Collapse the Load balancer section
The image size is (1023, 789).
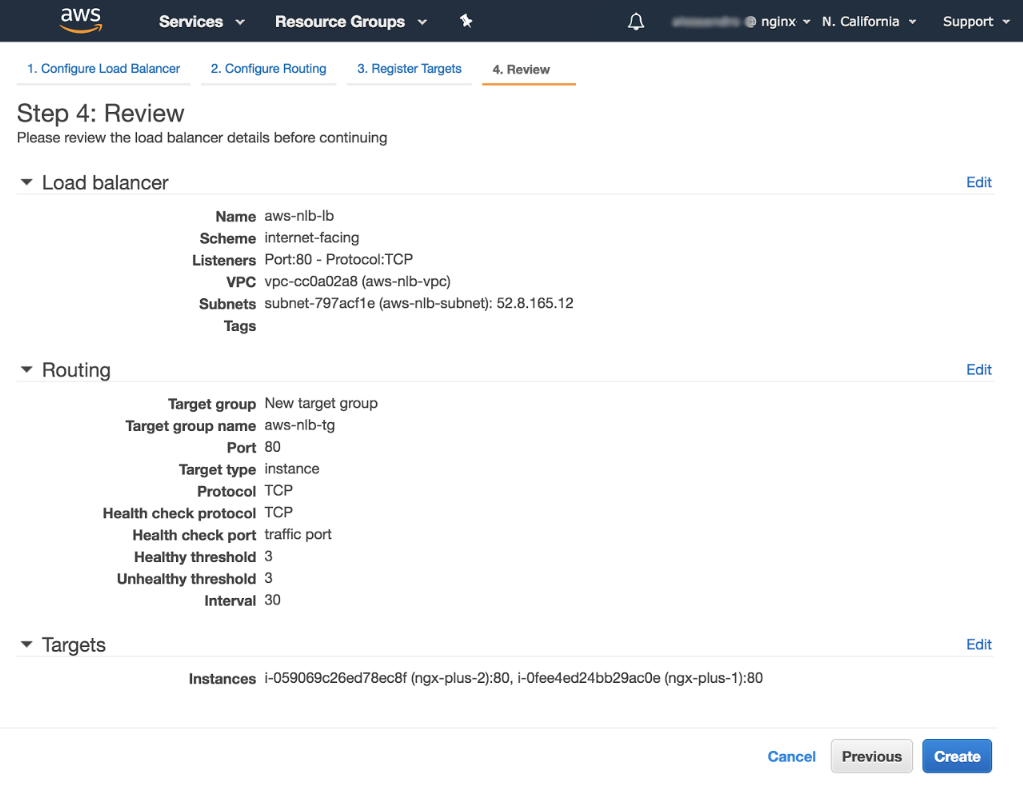pos(27,183)
